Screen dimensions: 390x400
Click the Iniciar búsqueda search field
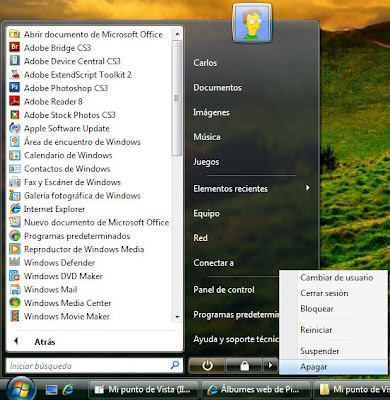94,366
